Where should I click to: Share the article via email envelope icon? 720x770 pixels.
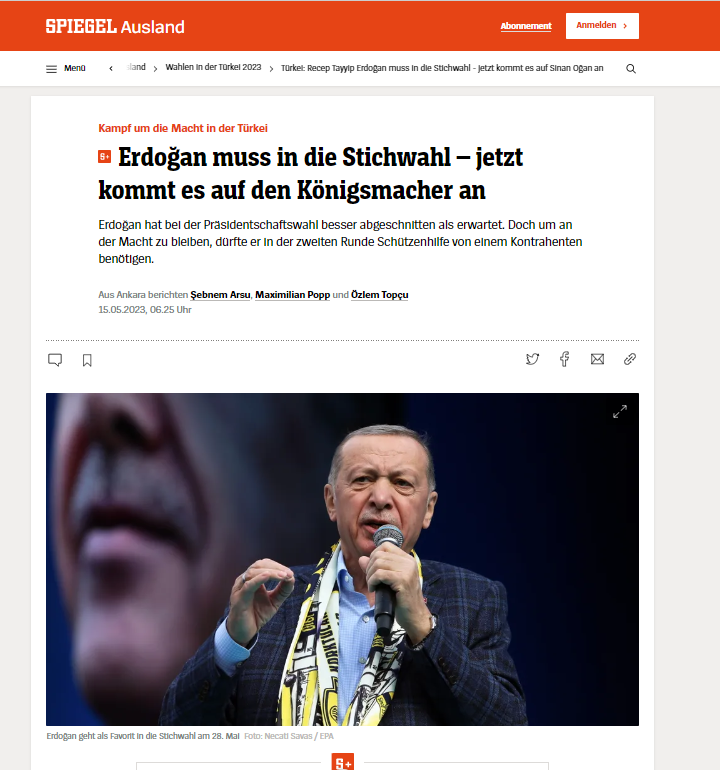[597, 359]
